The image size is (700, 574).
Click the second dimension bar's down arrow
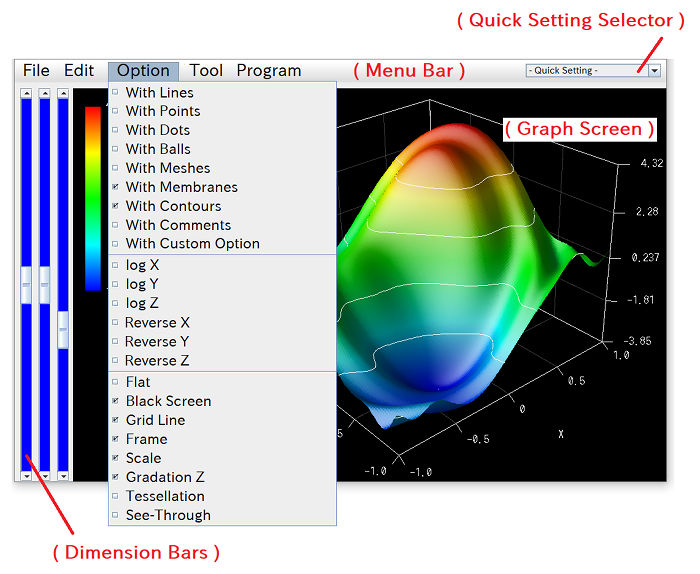click(x=45, y=476)
